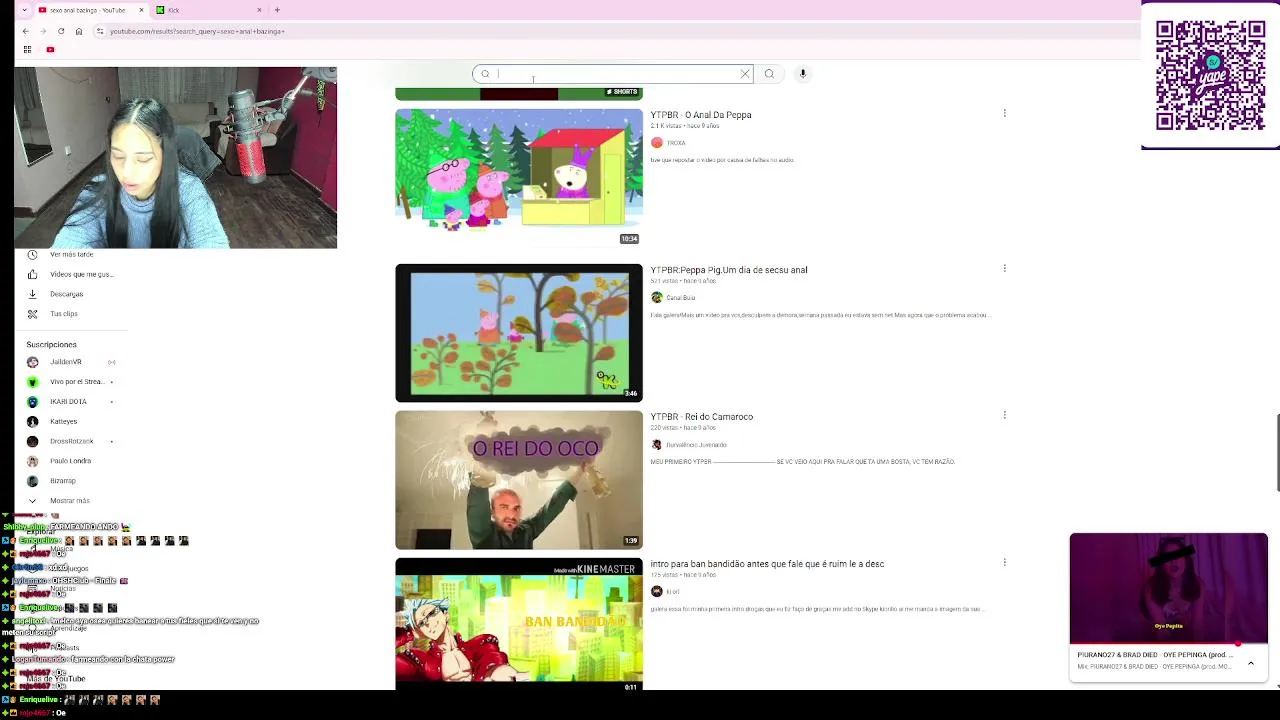Click the streamer webcam overlay
The height and width of the screenshot is (720, 1280).
click(x=175, y=158)
